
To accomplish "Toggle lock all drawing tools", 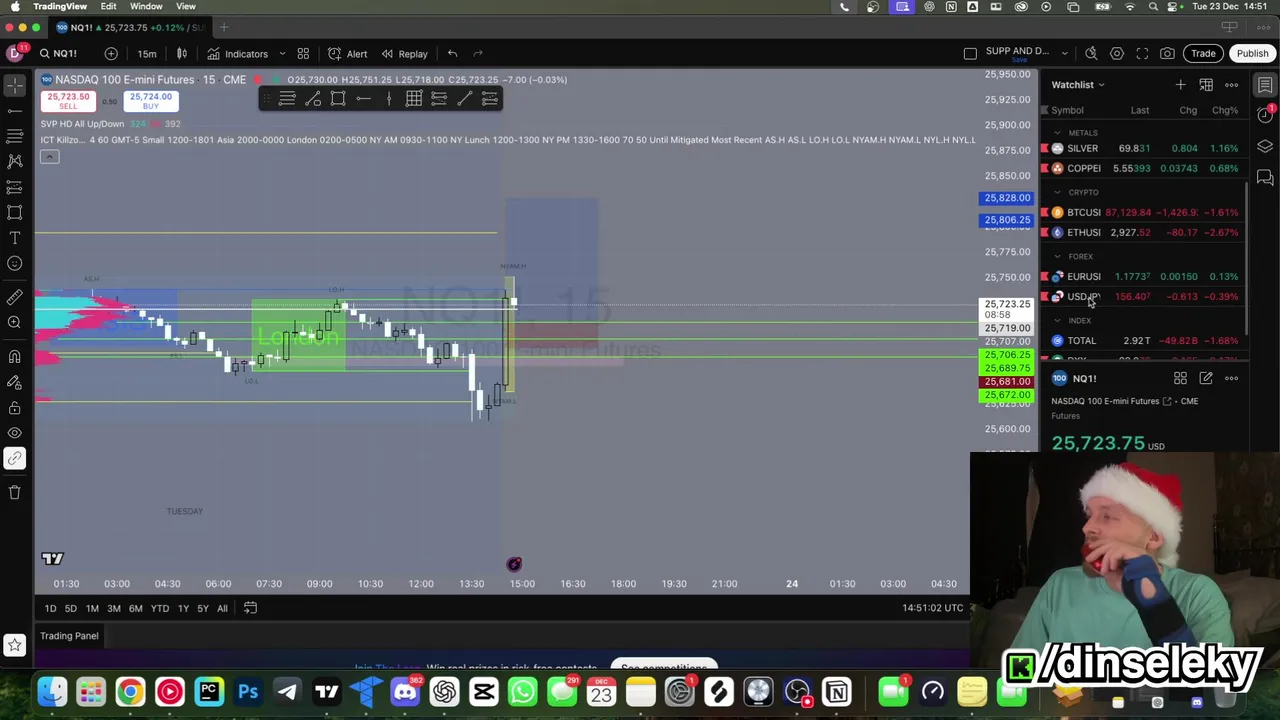I will tap(15, 408).
